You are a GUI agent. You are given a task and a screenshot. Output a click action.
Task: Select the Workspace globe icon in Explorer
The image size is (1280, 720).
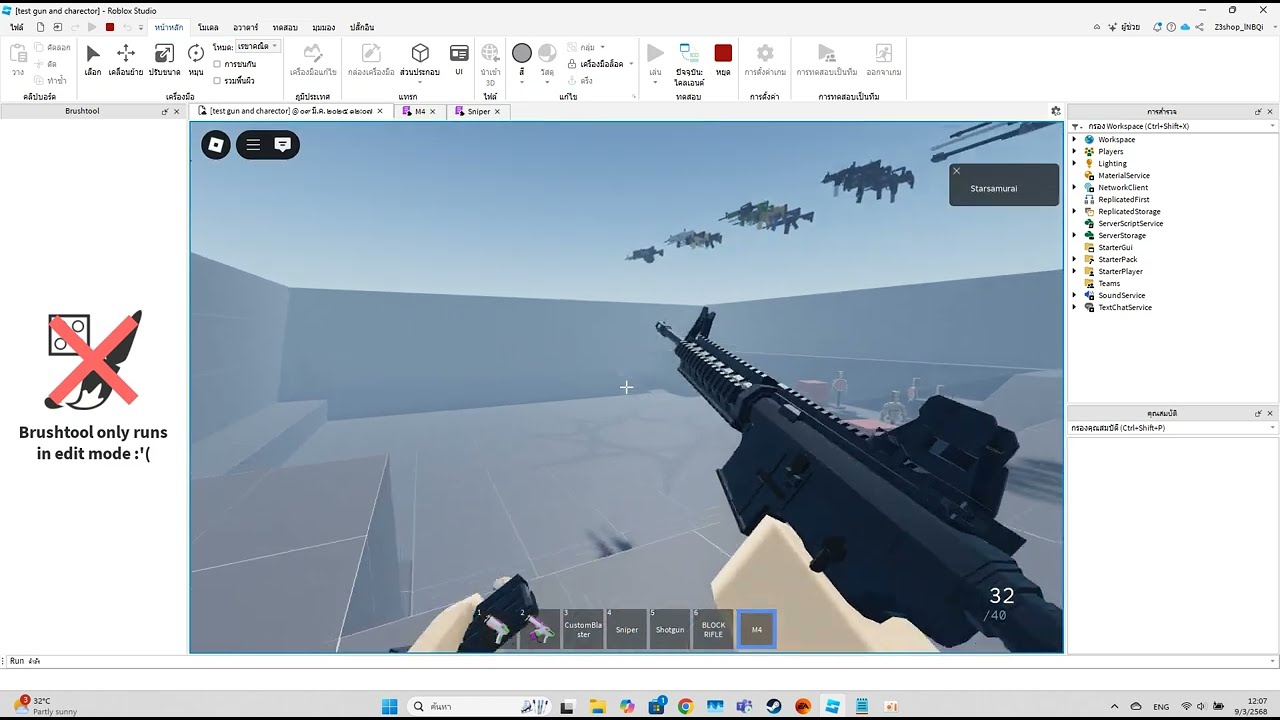[x=1089, y=140]
